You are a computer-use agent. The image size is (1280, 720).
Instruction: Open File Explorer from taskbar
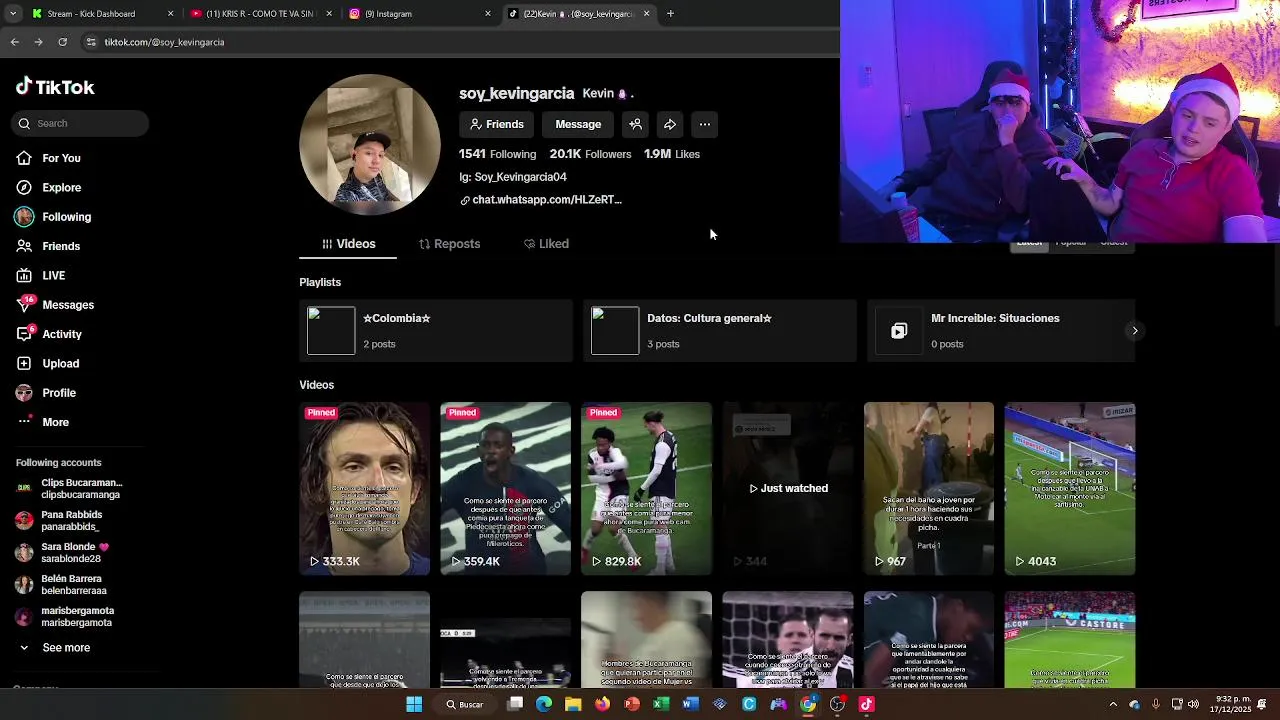coord(573,704)
